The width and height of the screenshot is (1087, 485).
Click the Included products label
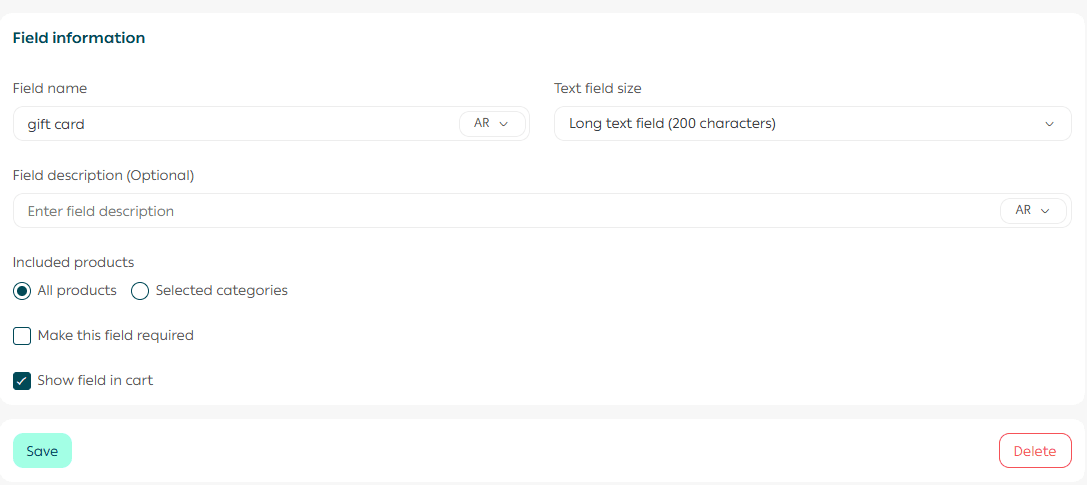click(73, 263)
